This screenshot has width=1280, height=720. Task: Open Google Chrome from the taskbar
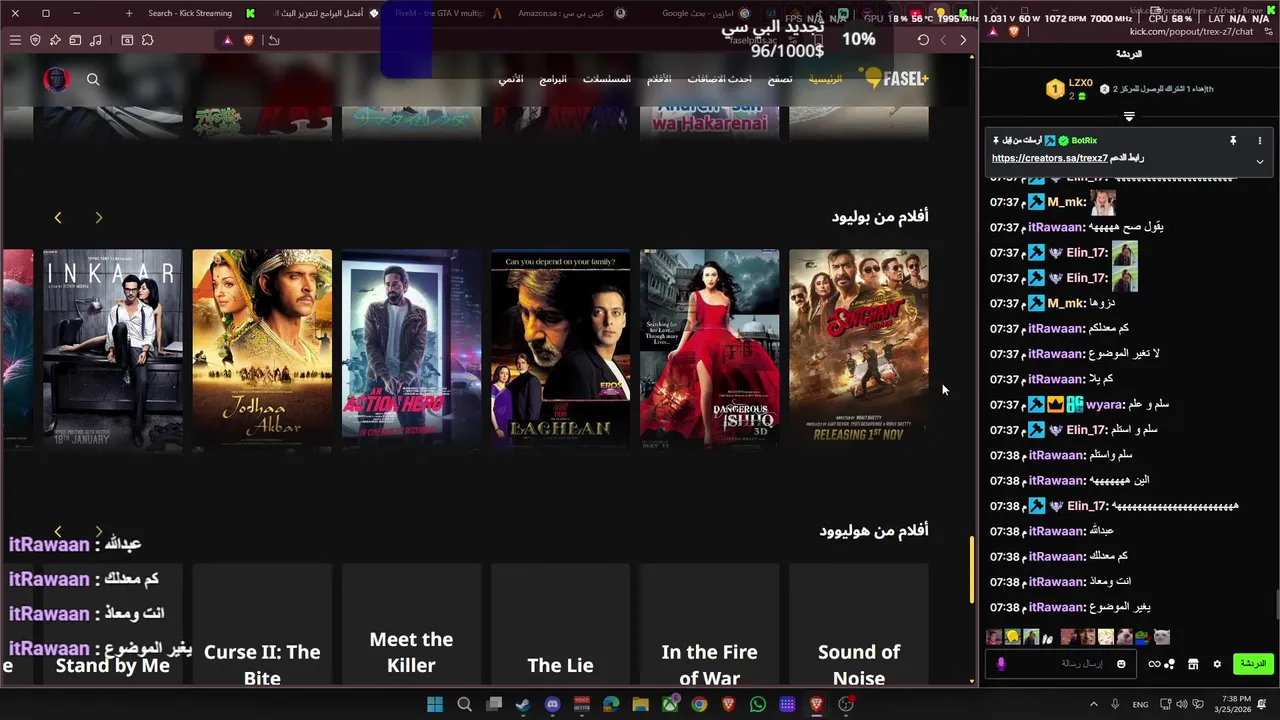coord(699,705)
